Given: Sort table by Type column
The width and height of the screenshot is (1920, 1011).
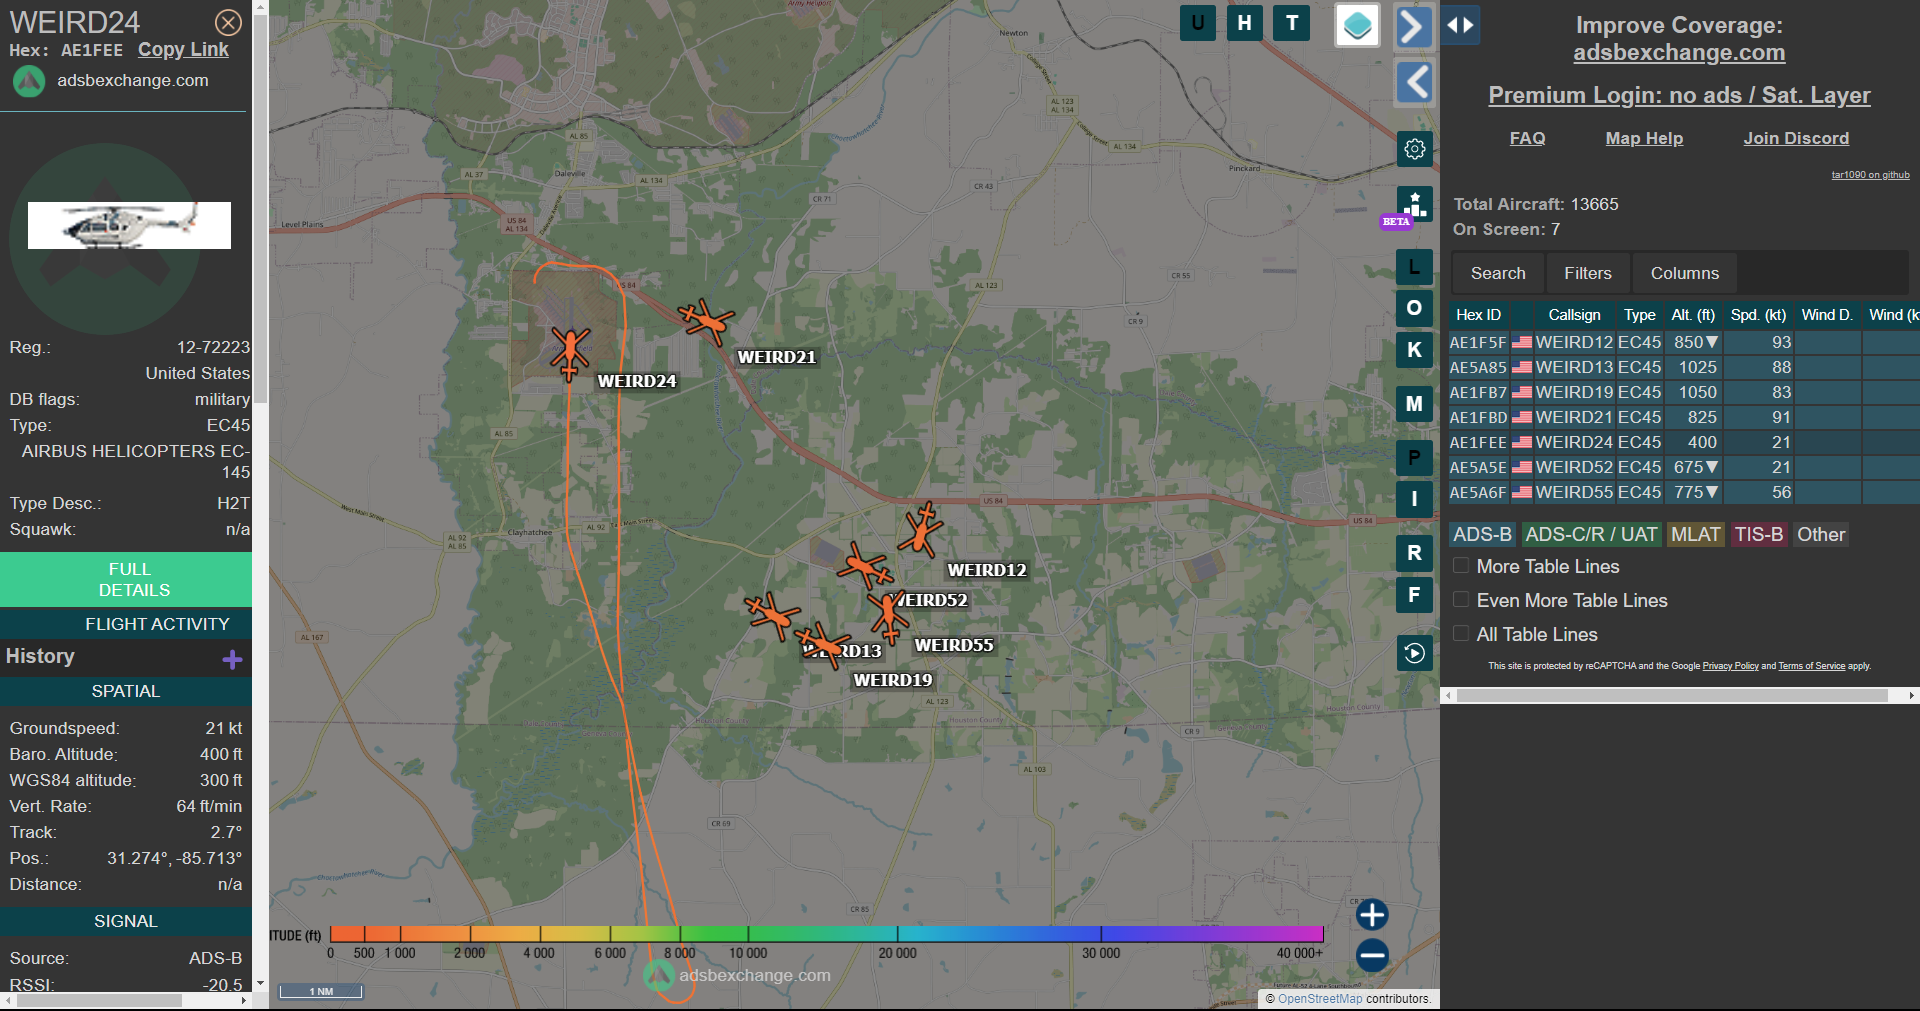Looking at the screenshot, I should tap(1639, 315).
